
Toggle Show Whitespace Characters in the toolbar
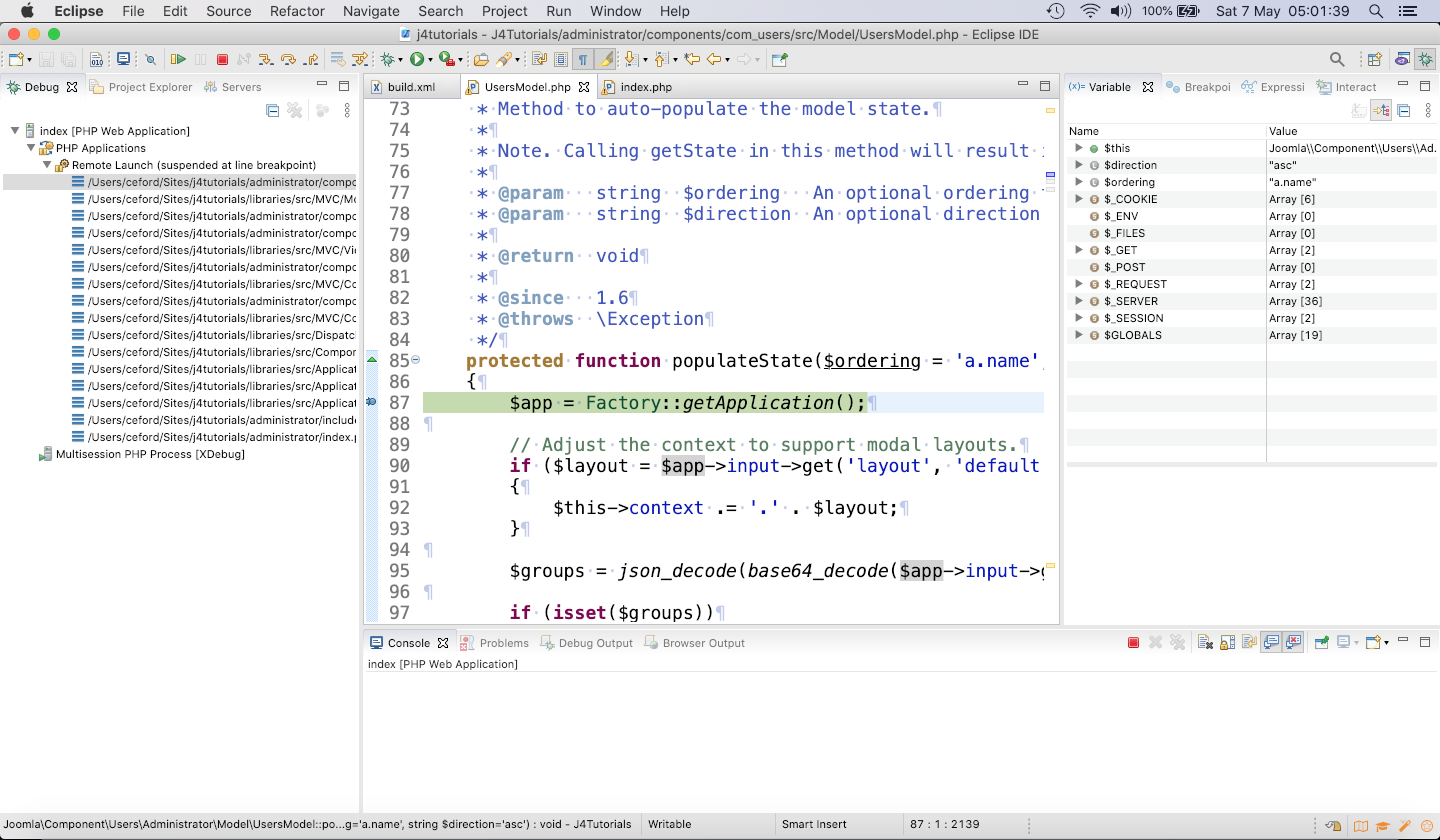click(582, 60)
